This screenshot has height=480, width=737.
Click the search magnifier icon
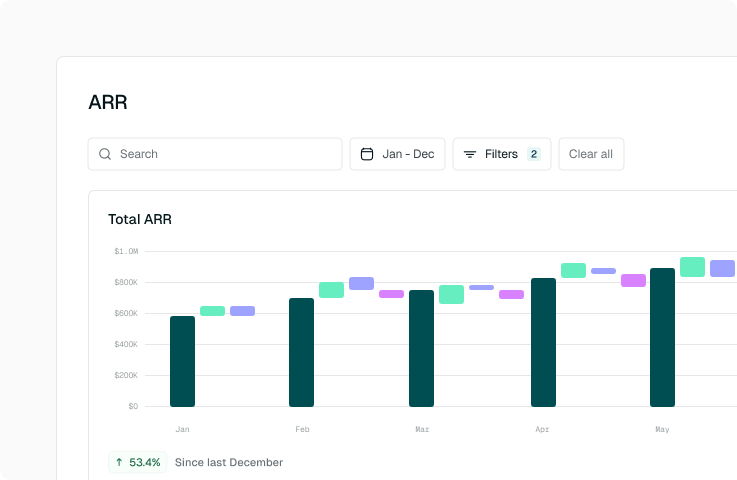click(105, 154)
